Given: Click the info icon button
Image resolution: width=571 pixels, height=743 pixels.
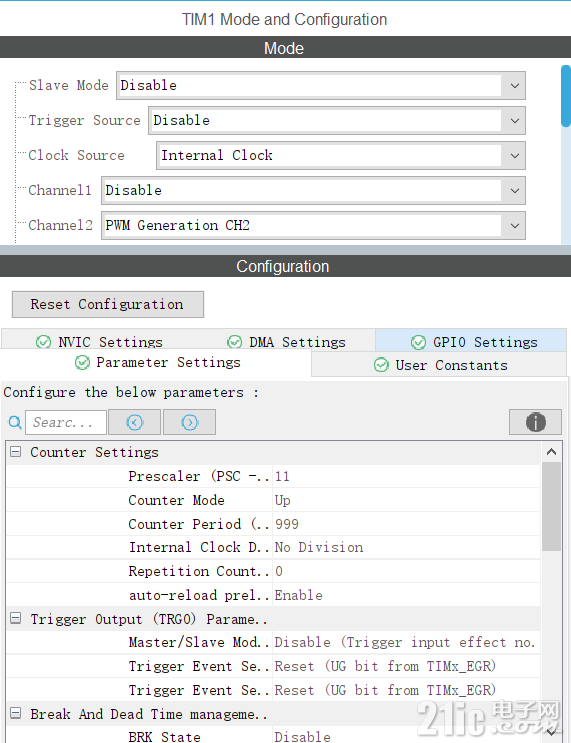Looking at the screenshot, I should pyautogui.click(x=535, y=422).
